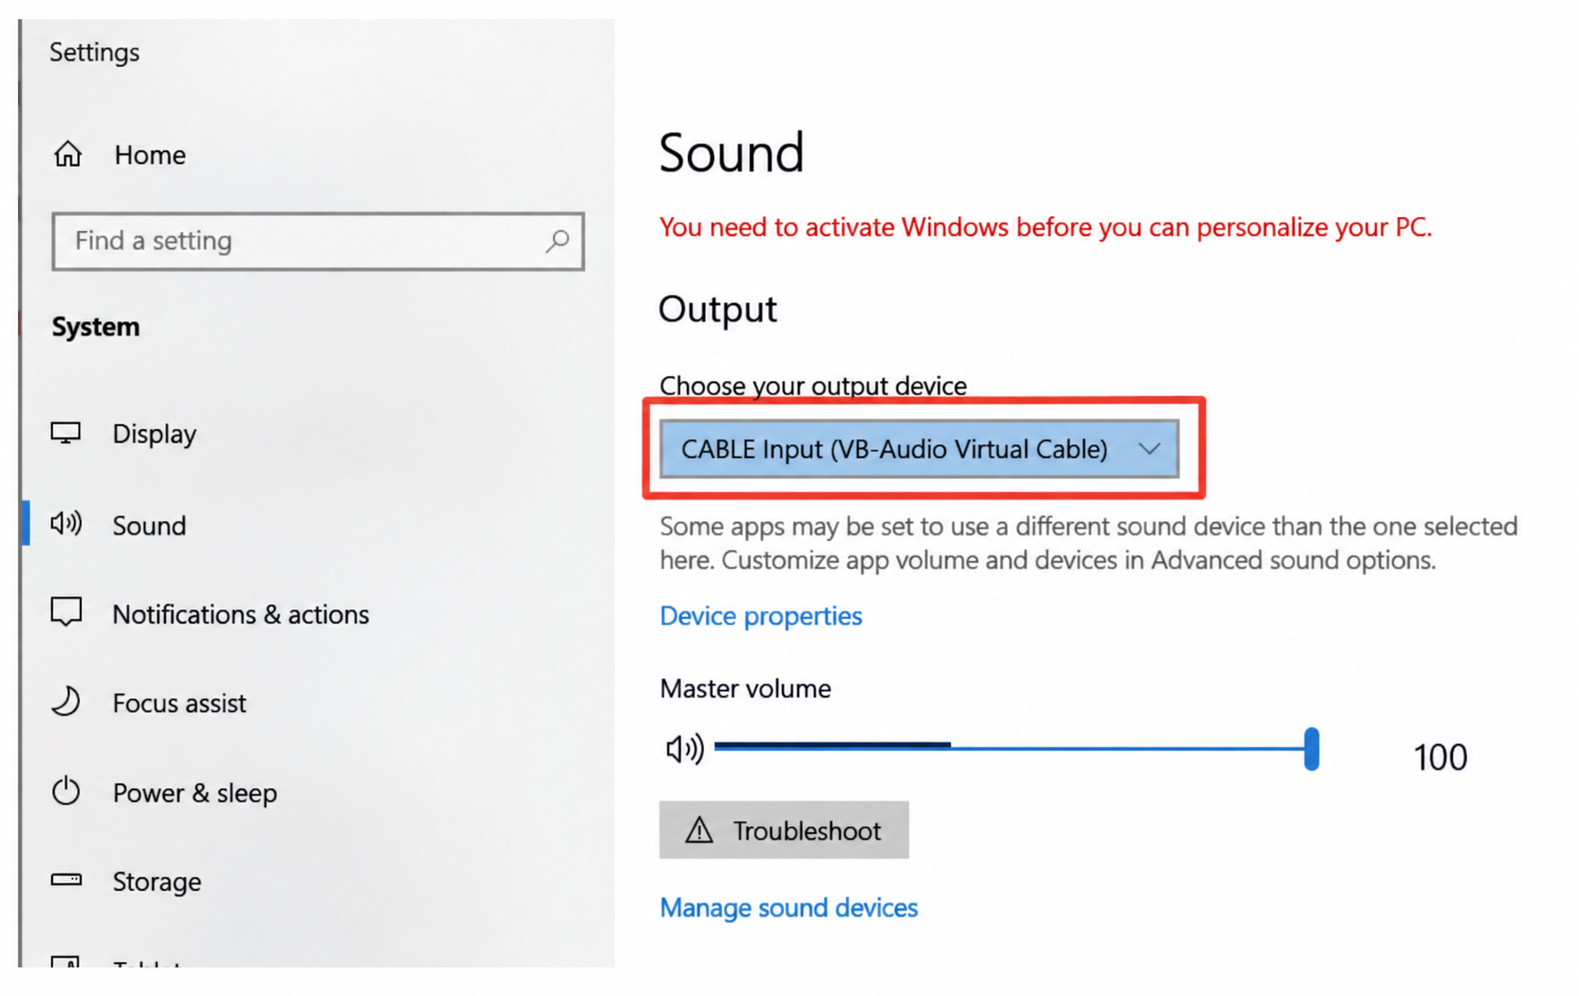Image resolution: width=1579 pixels, height=996 pixels.
Task: Click the Display monitor icon
Action: (66, 433)
